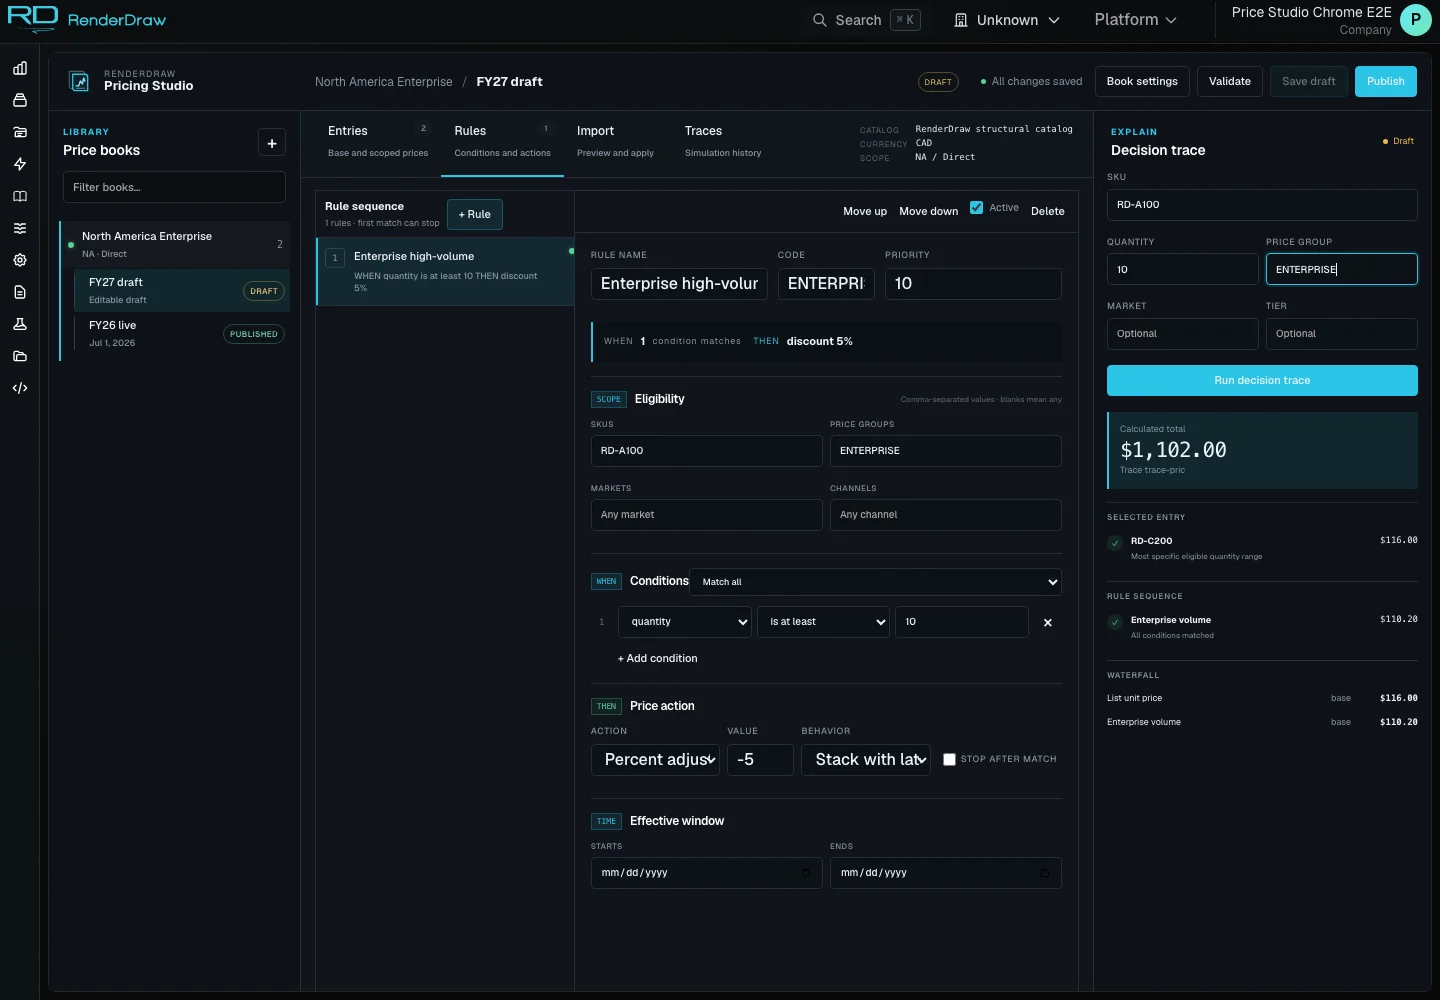Open Book settings
Image resolution: width=1440 pixels, height=1000 pixels.
click(x=1142, y=82)
